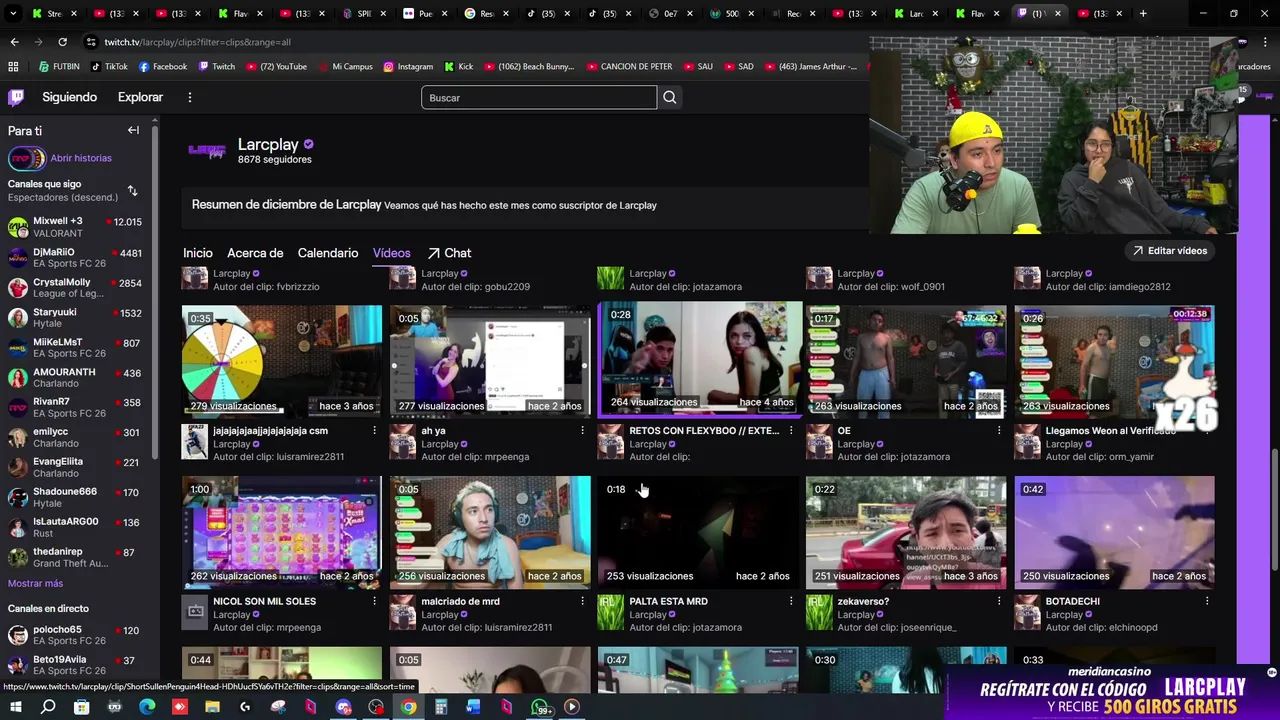The image size is (1280, 720).
Task: Reload the page in Chrome
Action: coord(62,42)
